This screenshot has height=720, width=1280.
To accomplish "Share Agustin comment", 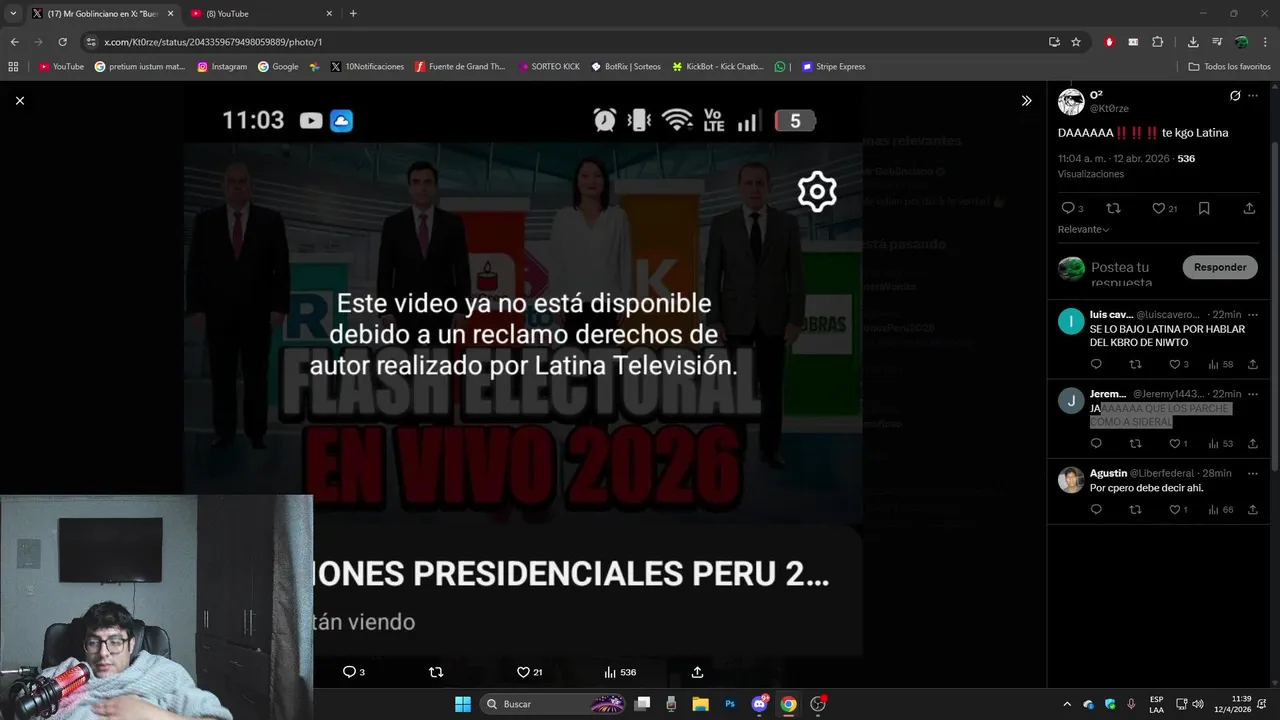I will coord(1253,509).
